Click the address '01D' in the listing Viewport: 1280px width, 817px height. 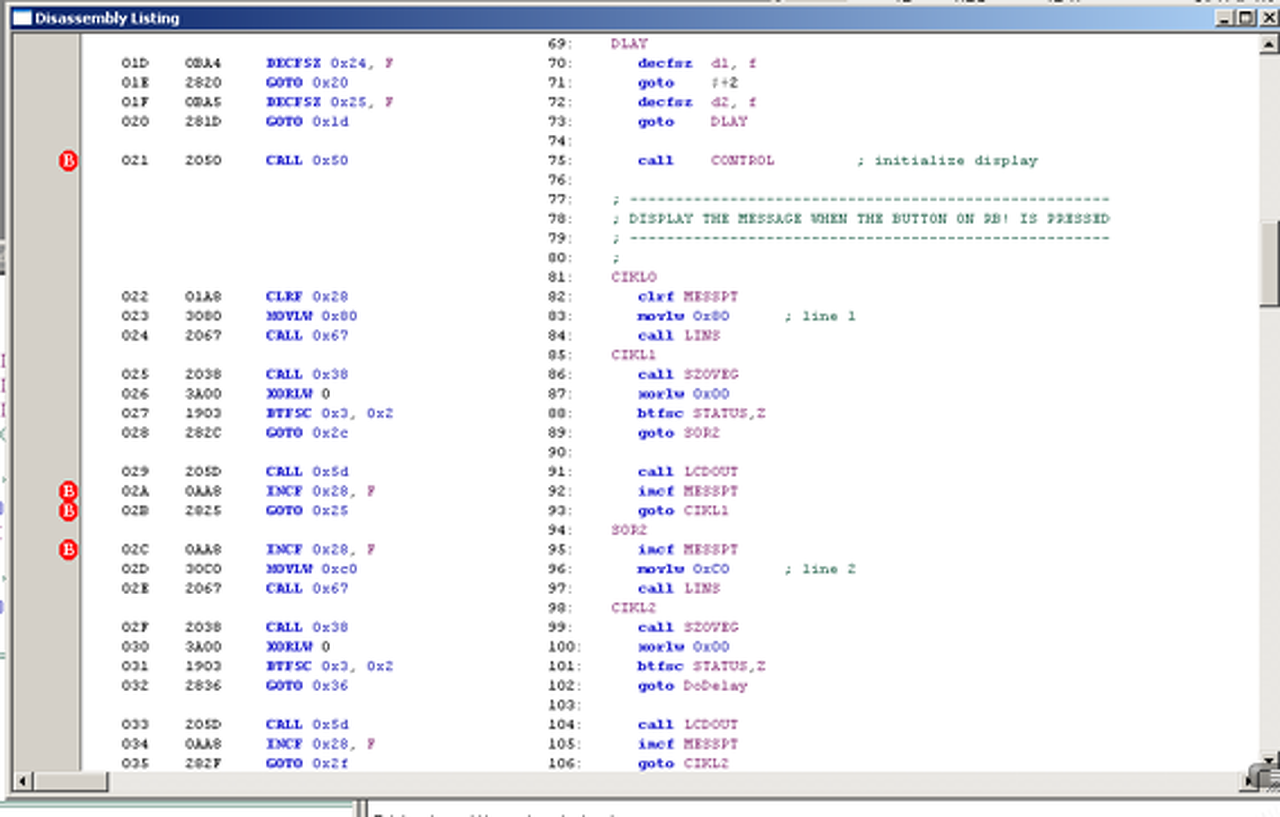pos(135,63)
